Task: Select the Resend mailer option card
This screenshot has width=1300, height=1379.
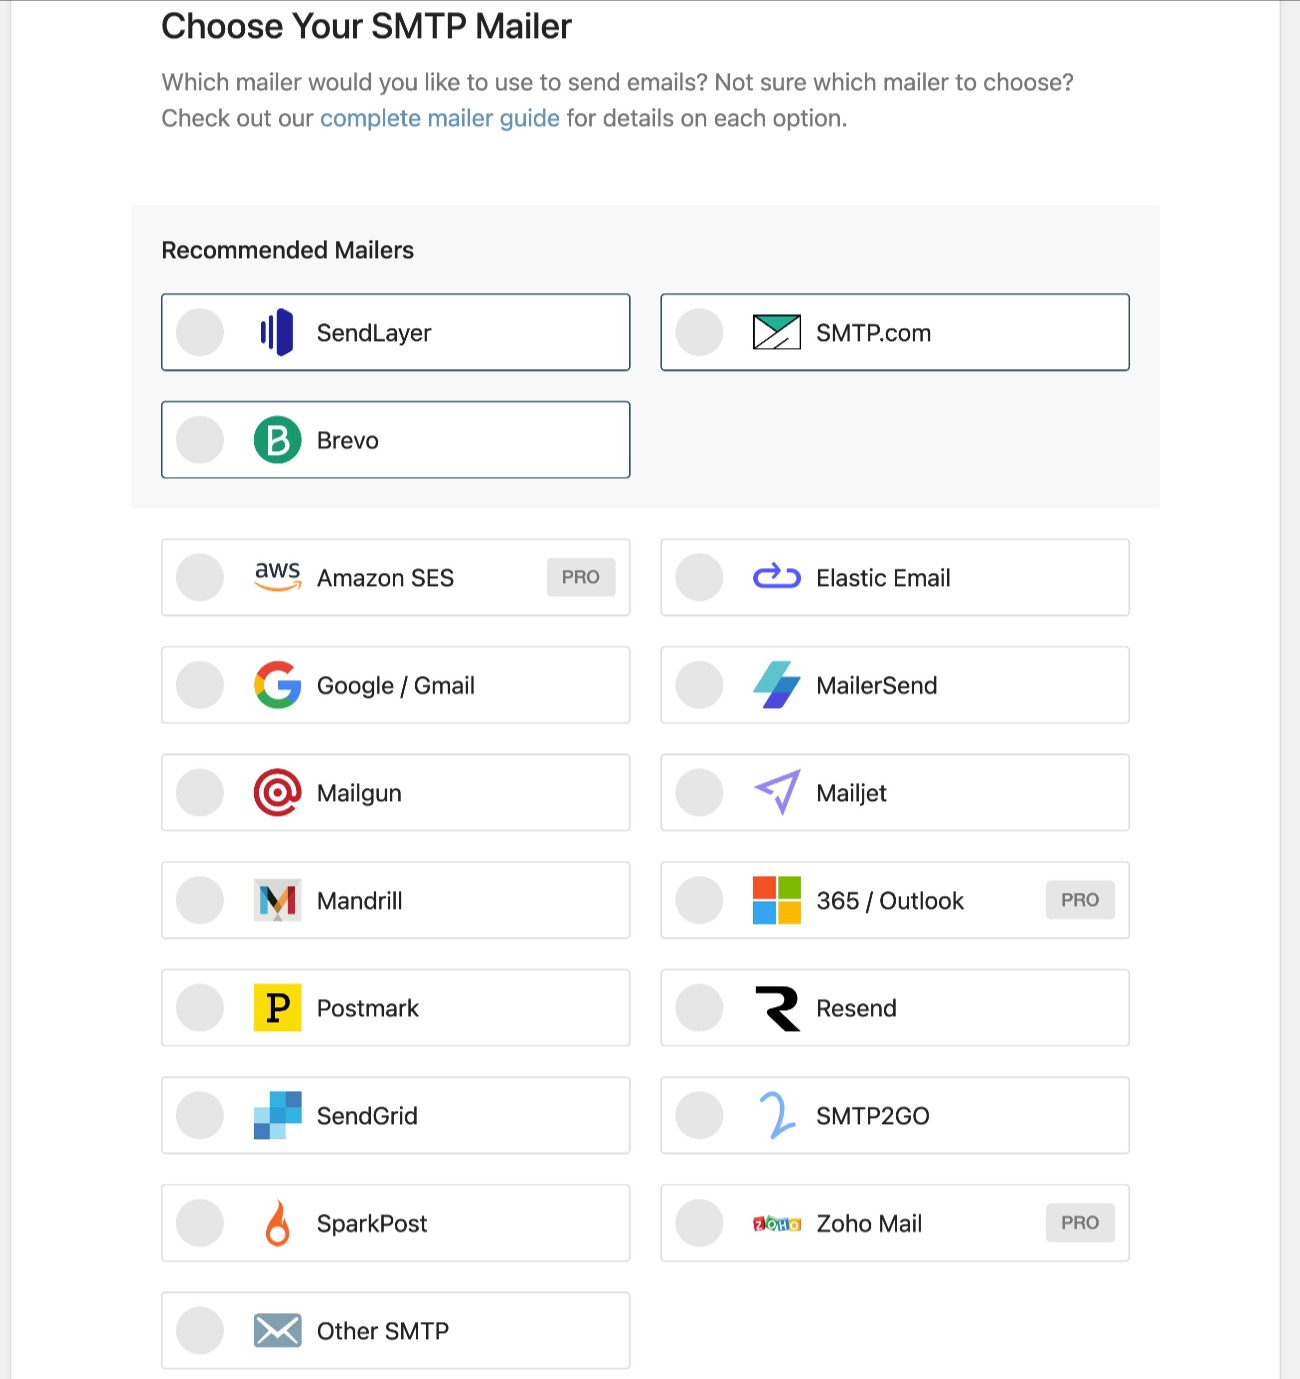Action: (894, 1008)
